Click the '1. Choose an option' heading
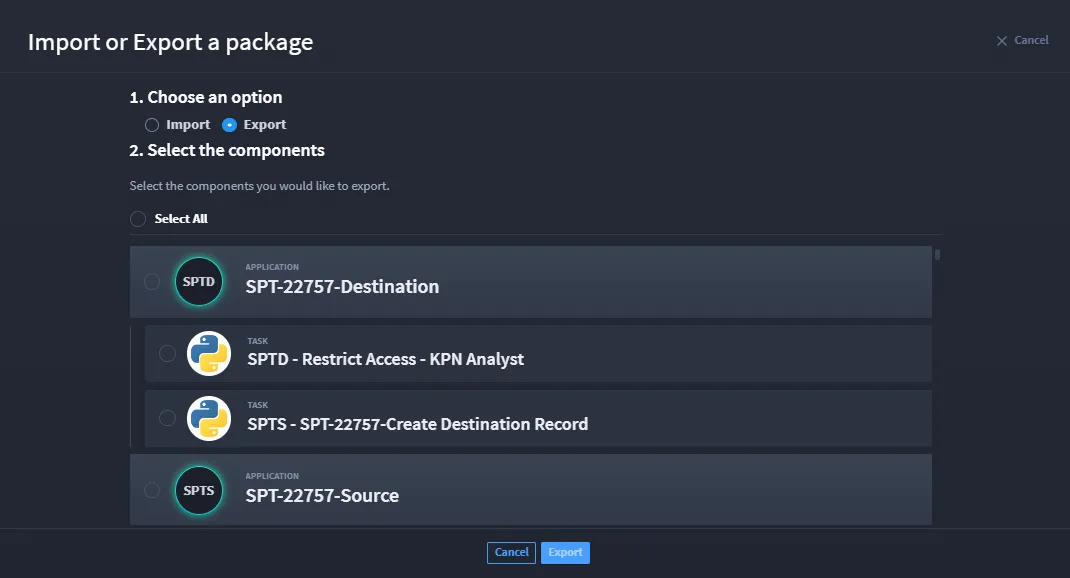 (x=206, y=98)
